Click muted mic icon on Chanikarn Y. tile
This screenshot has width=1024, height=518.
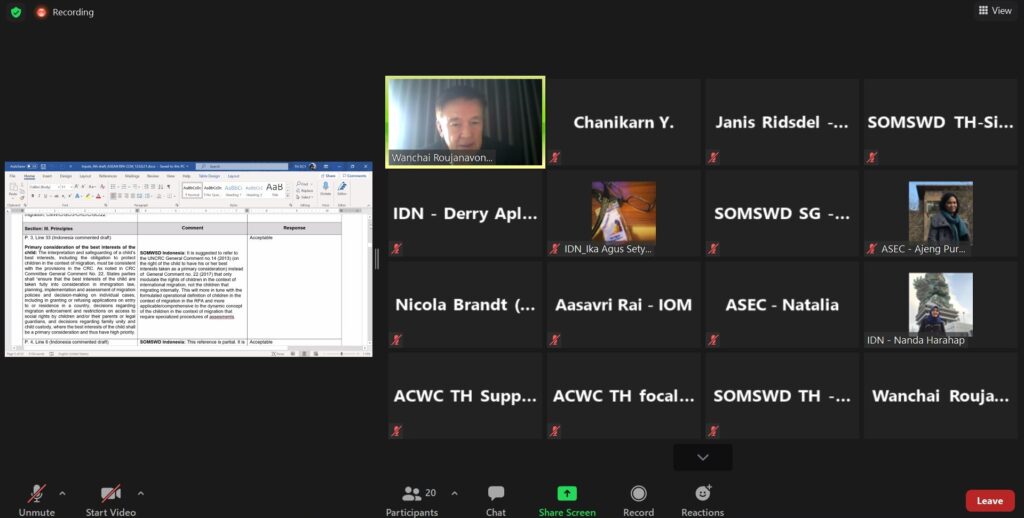coord(555,157)
